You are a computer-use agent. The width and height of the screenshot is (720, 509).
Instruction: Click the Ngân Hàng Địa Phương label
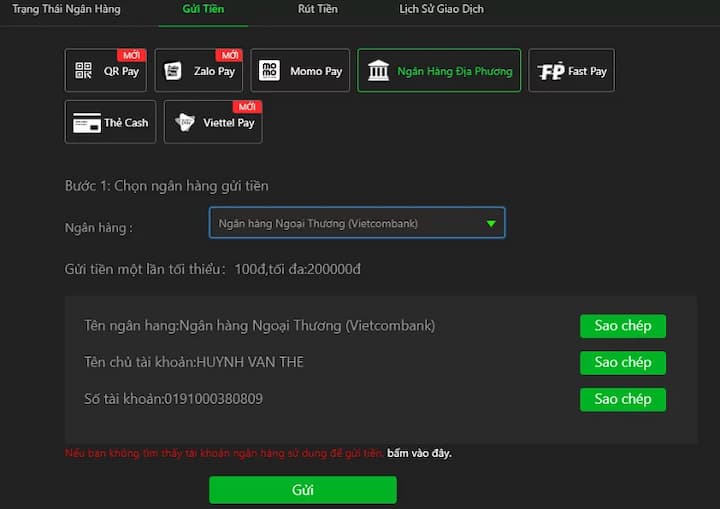pyautogui.click(x=454, y=71)
